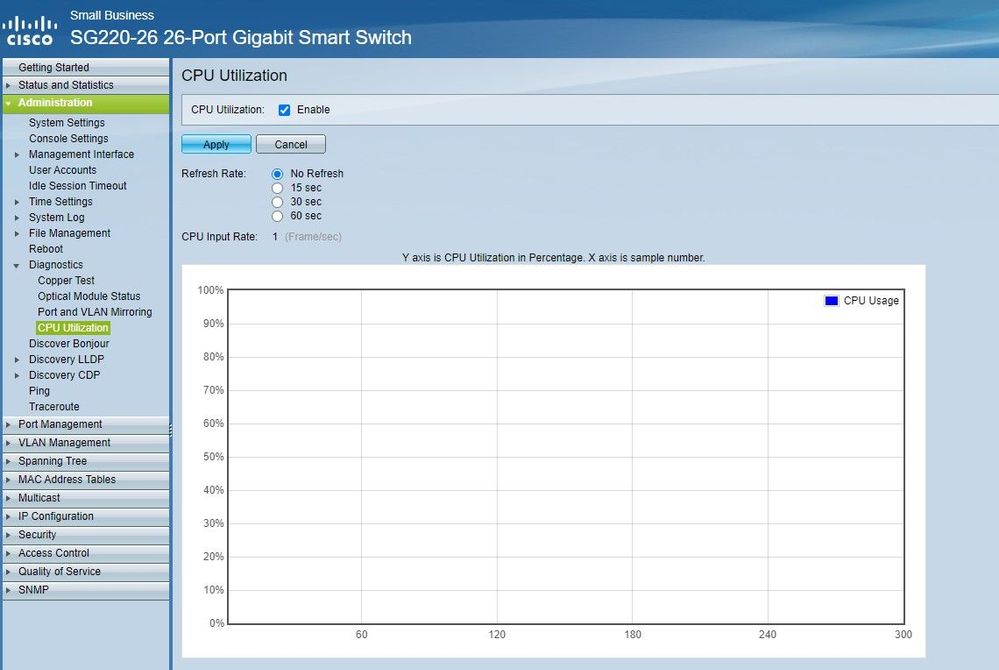The image size is (999, 670).
Task: Open the Multicast menu
Action: (86, 498)
